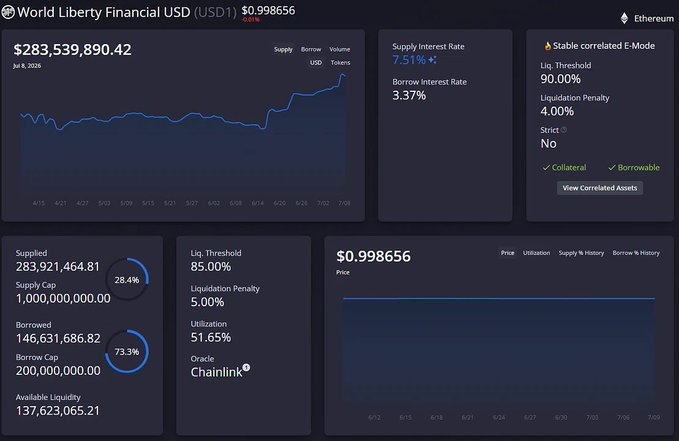Click the Borrowed amount 146,631,686.82

click(x=58, y=338)
